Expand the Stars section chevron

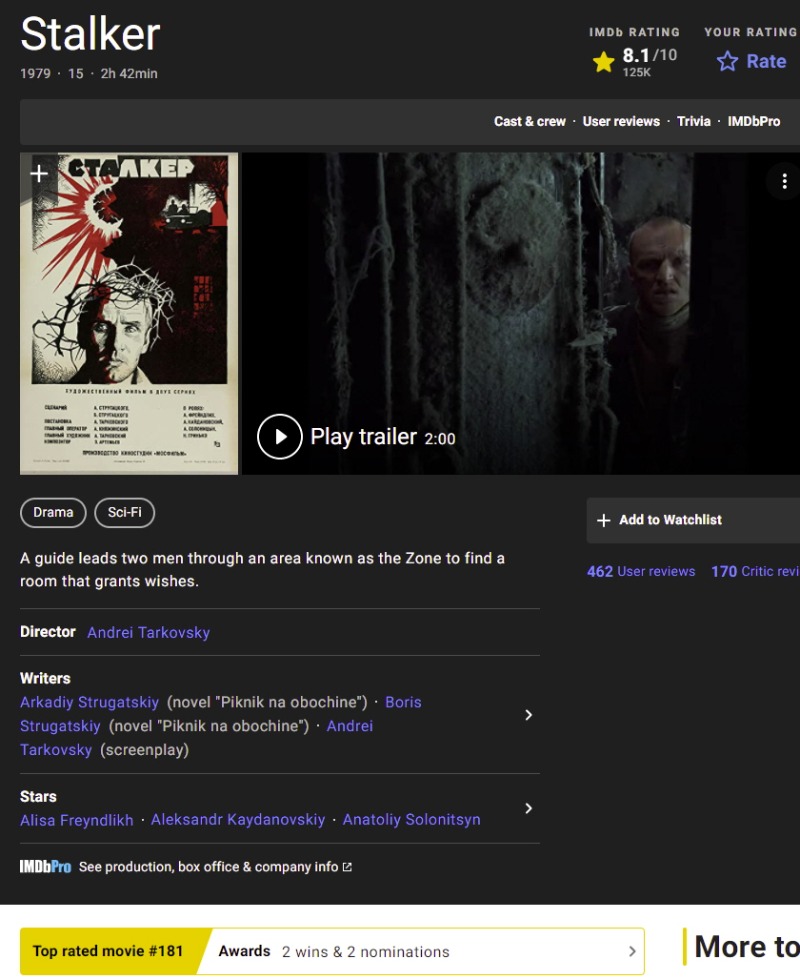coord(529,808)
